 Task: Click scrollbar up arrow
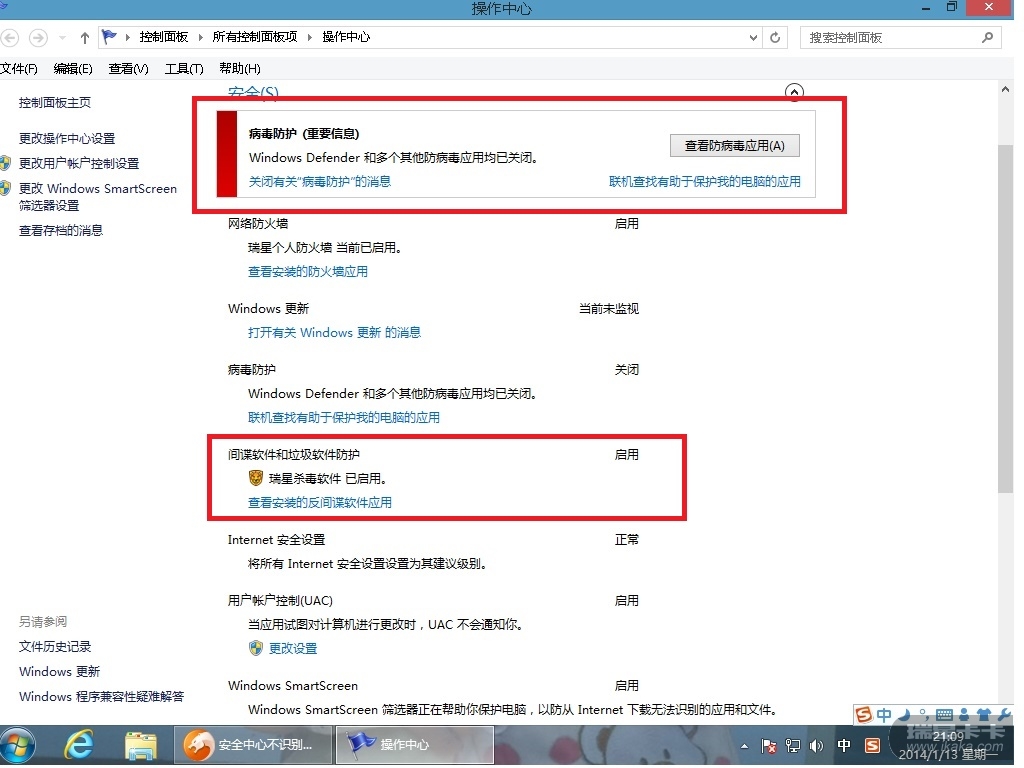[1005, 90]
